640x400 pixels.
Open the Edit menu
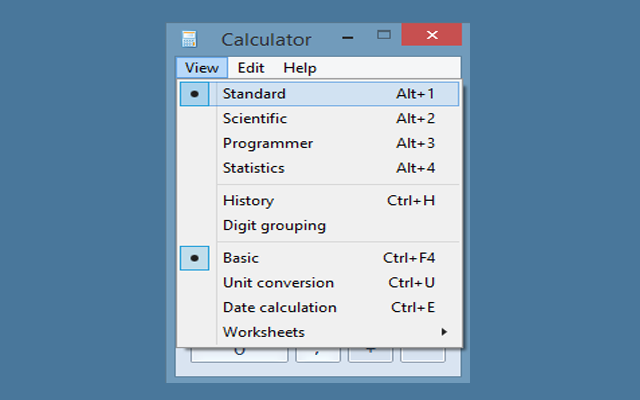(251, 68)
